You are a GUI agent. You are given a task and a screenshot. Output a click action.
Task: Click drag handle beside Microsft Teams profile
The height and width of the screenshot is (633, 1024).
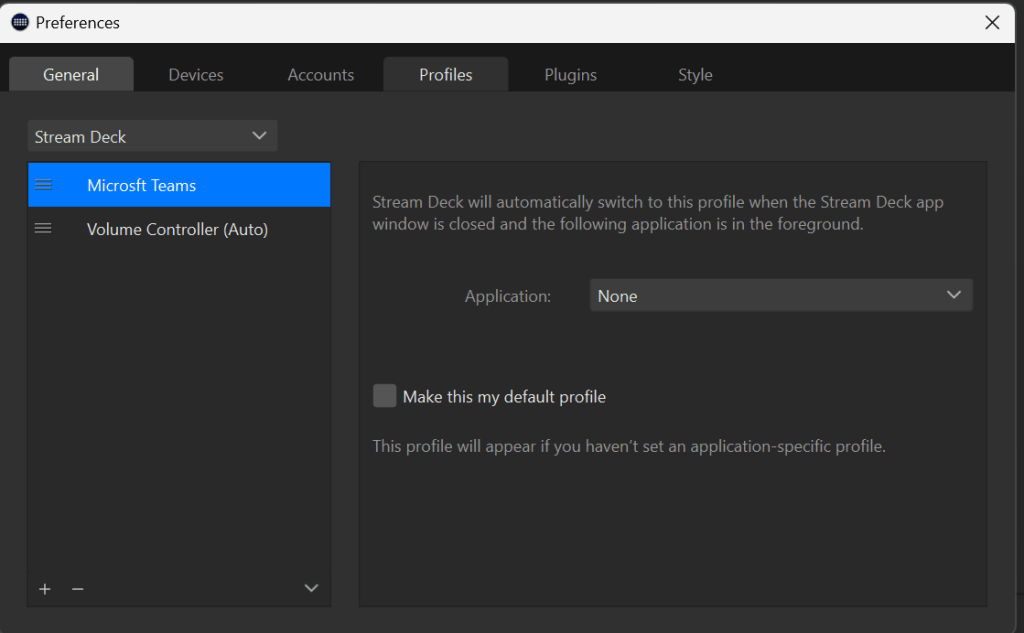(x=43, y=185)
